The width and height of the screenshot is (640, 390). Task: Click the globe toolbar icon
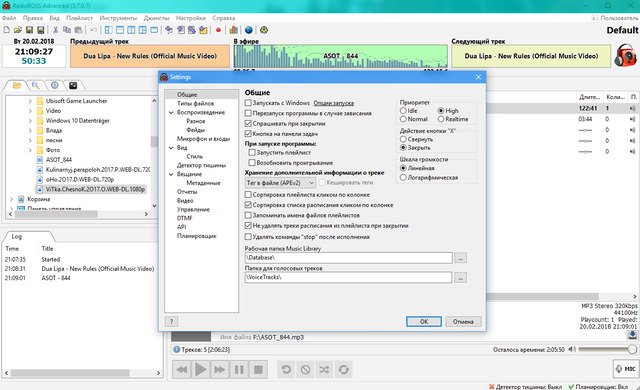click(249, 30)
